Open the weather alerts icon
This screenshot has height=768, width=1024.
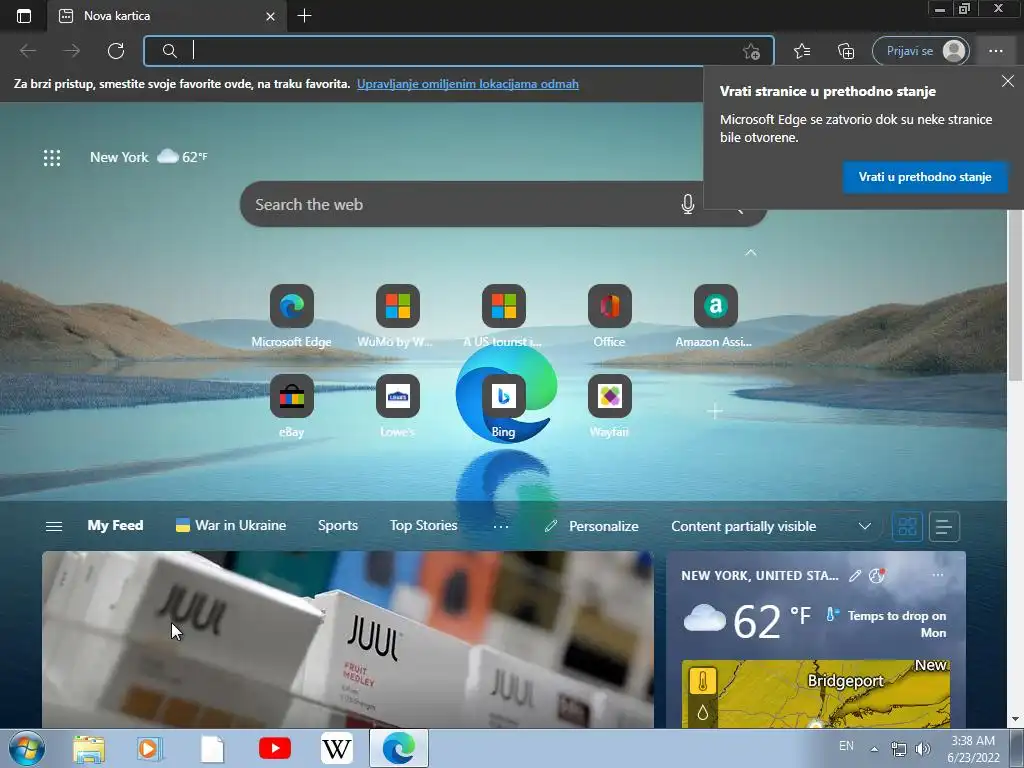(x=876, y=575)
